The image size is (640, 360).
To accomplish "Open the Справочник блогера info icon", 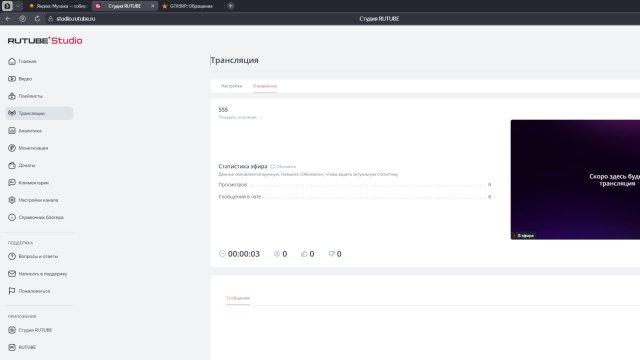I will pyautogui.click(x=12, y=217).
